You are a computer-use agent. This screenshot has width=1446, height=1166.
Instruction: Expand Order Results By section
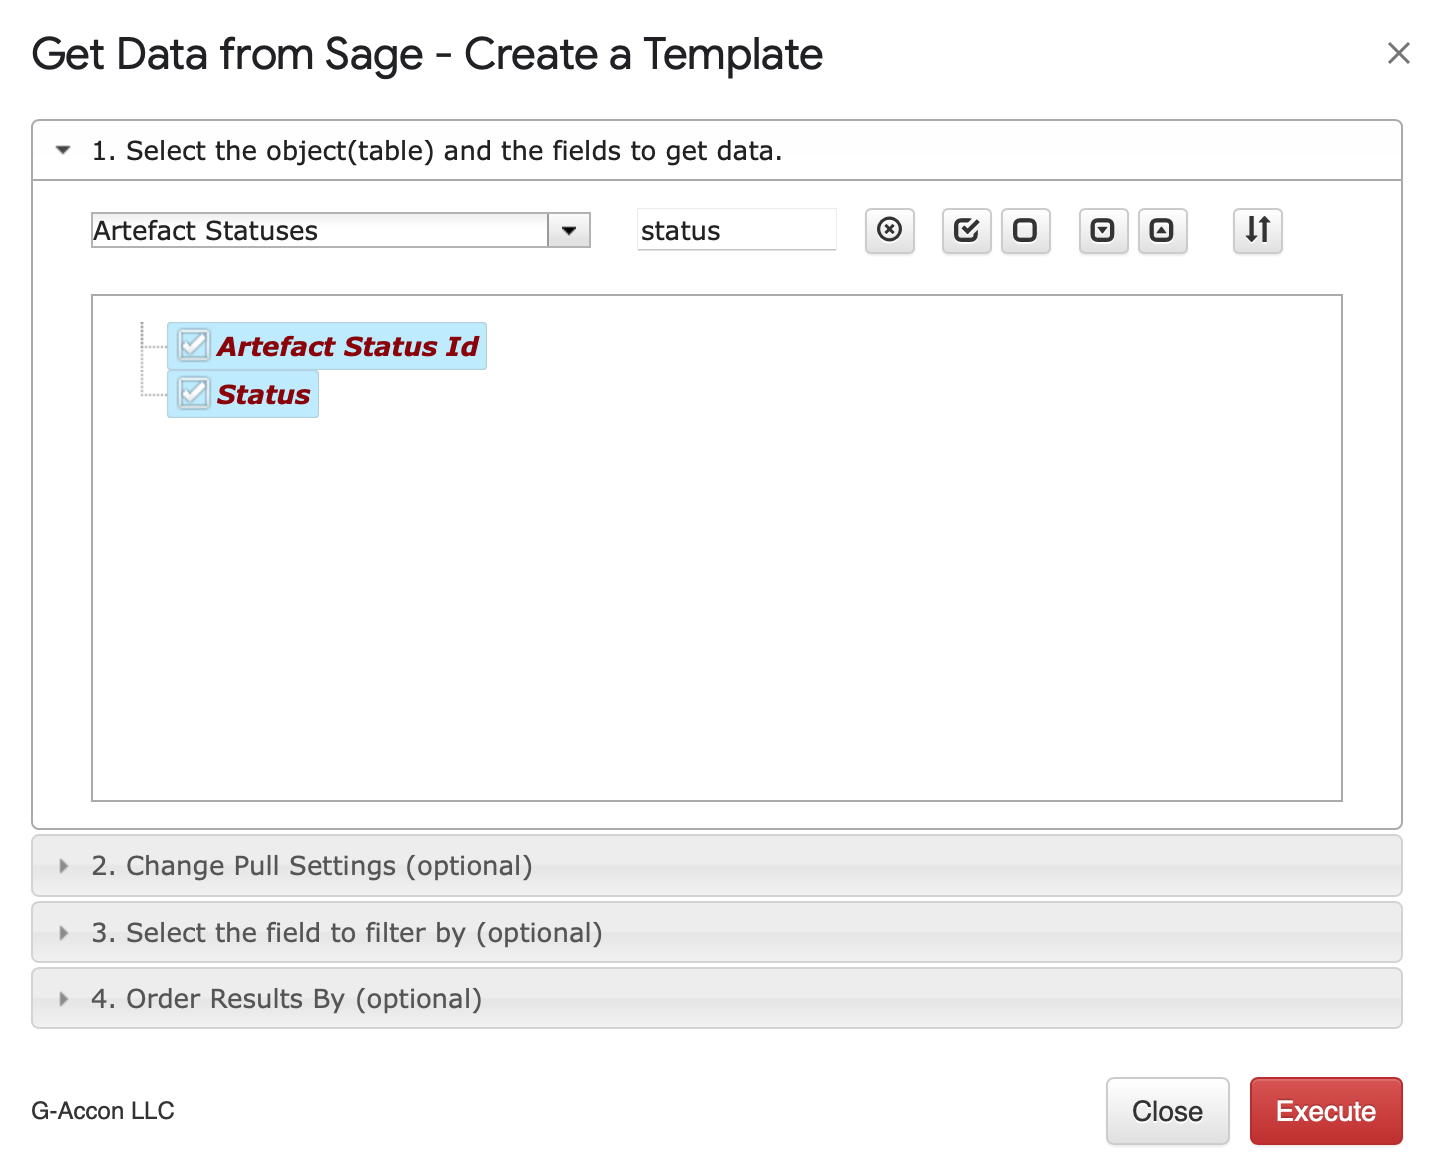click(x=64, y=999)
